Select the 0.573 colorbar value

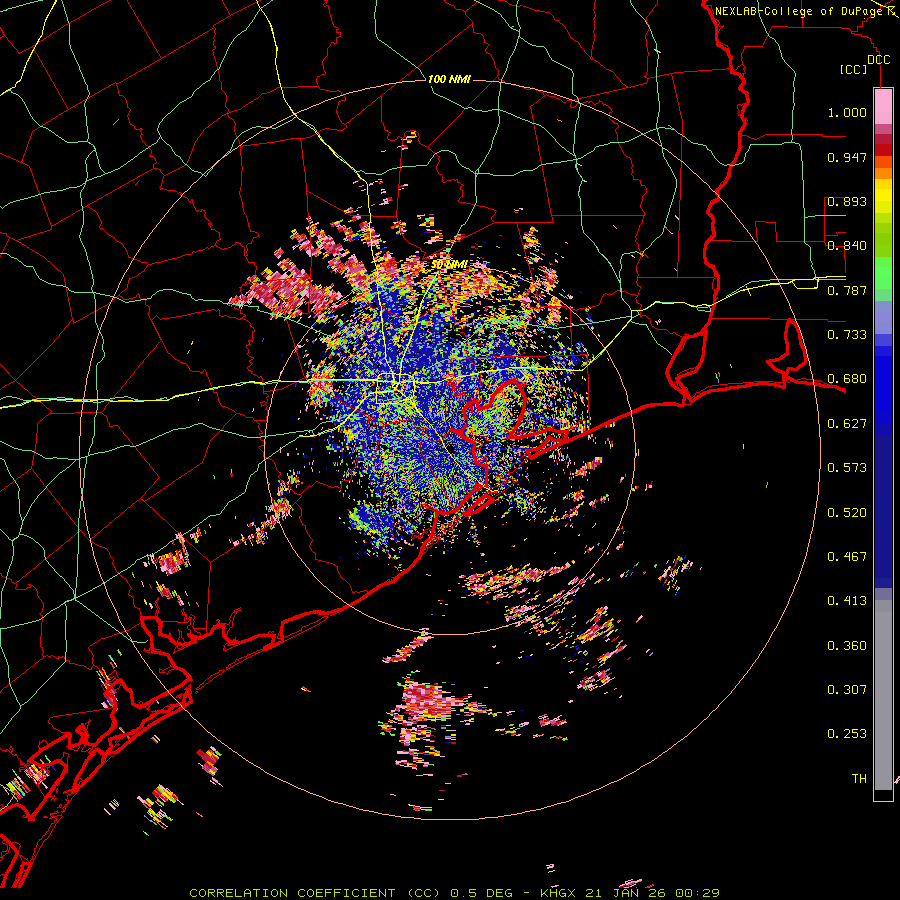(x=847, y=468)
